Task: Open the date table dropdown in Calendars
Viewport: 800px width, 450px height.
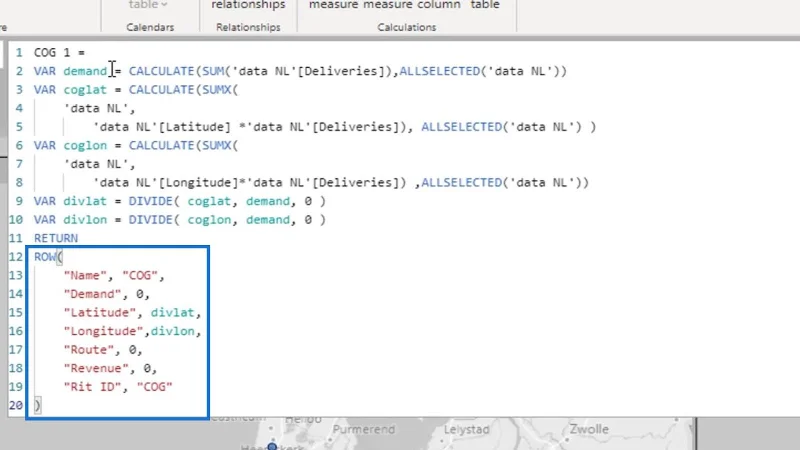Action: point(148,5)
